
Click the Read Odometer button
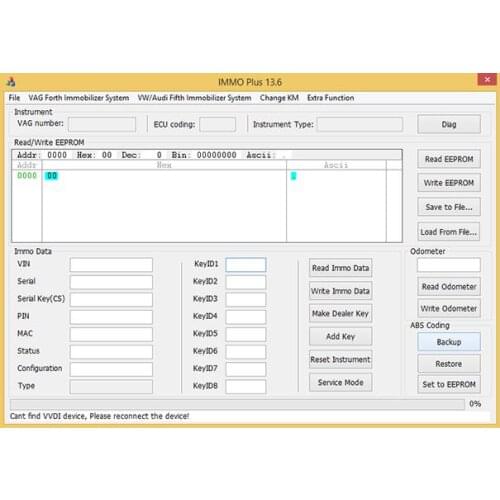pyautogui.click(x=449, y=286)
